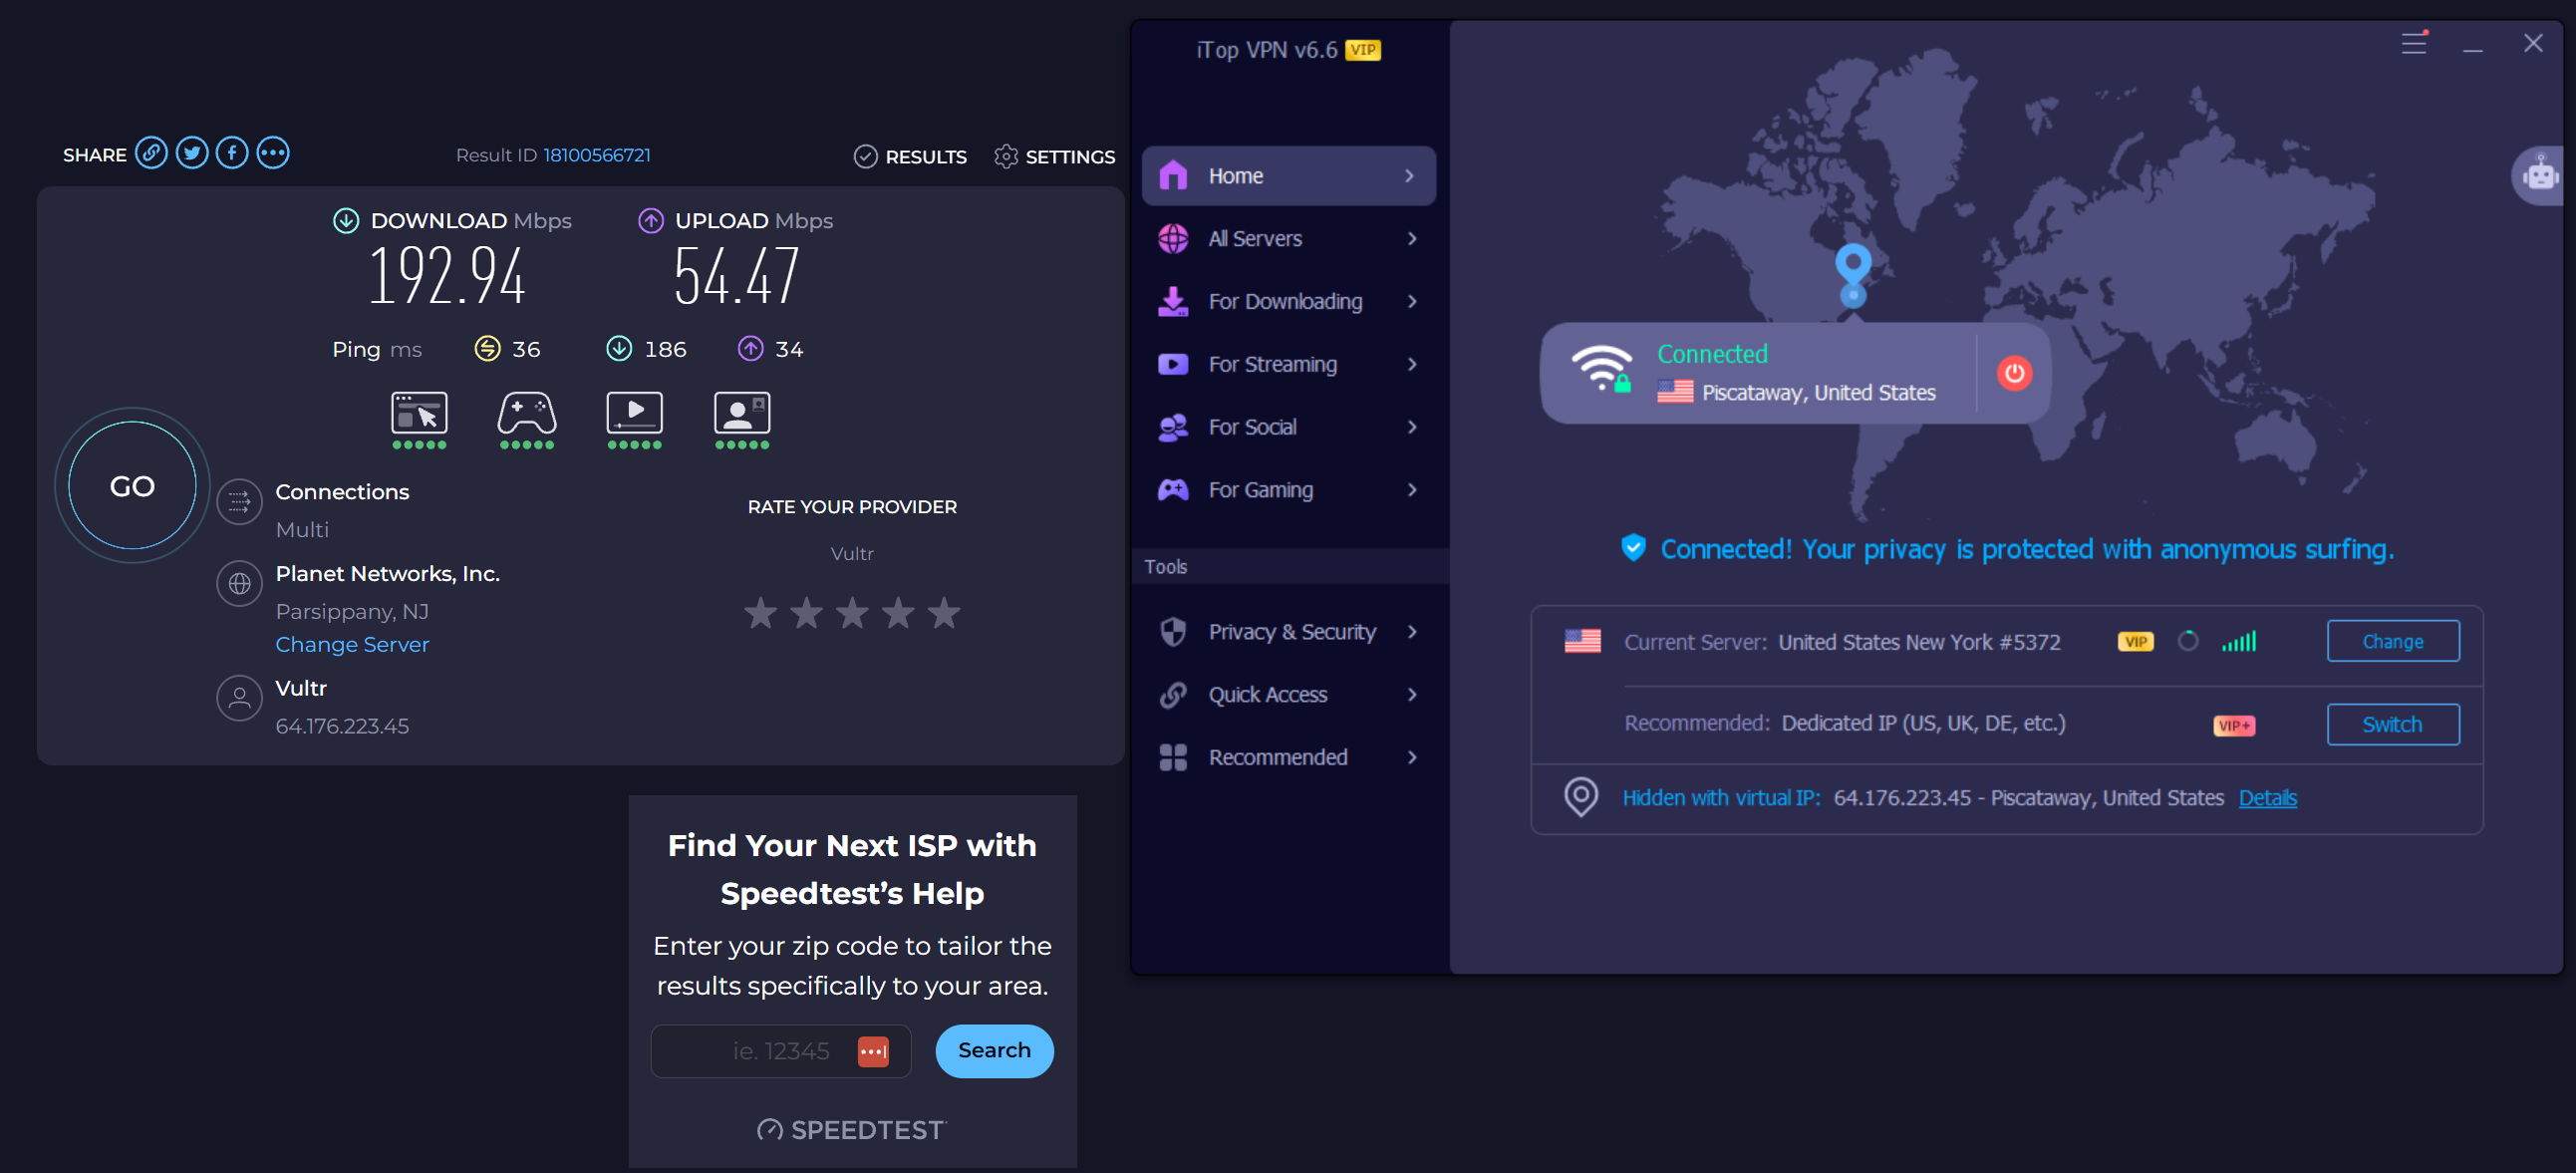The image size is (2576, 1173).
Task: Expand the Quick Access chevron arrow
Action: pos(1411,695)
